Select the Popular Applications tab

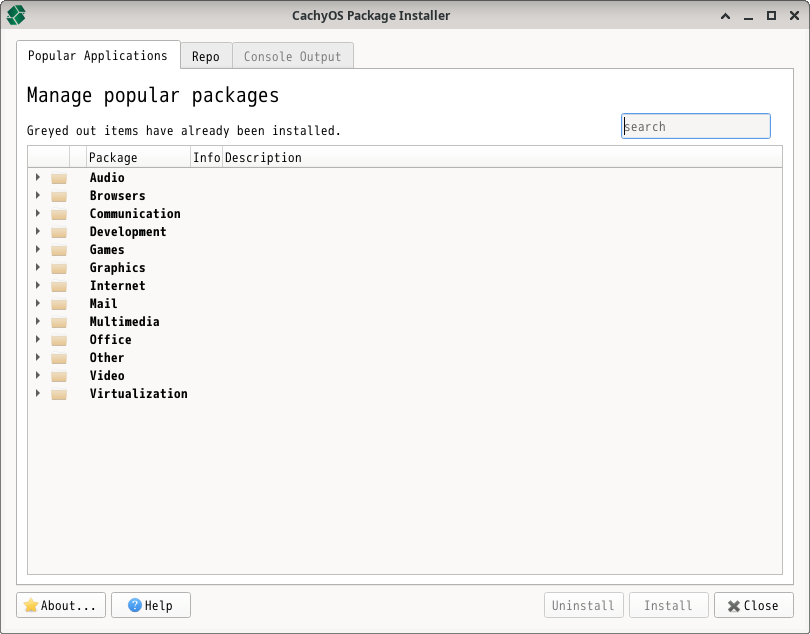(x=99, y=56)
